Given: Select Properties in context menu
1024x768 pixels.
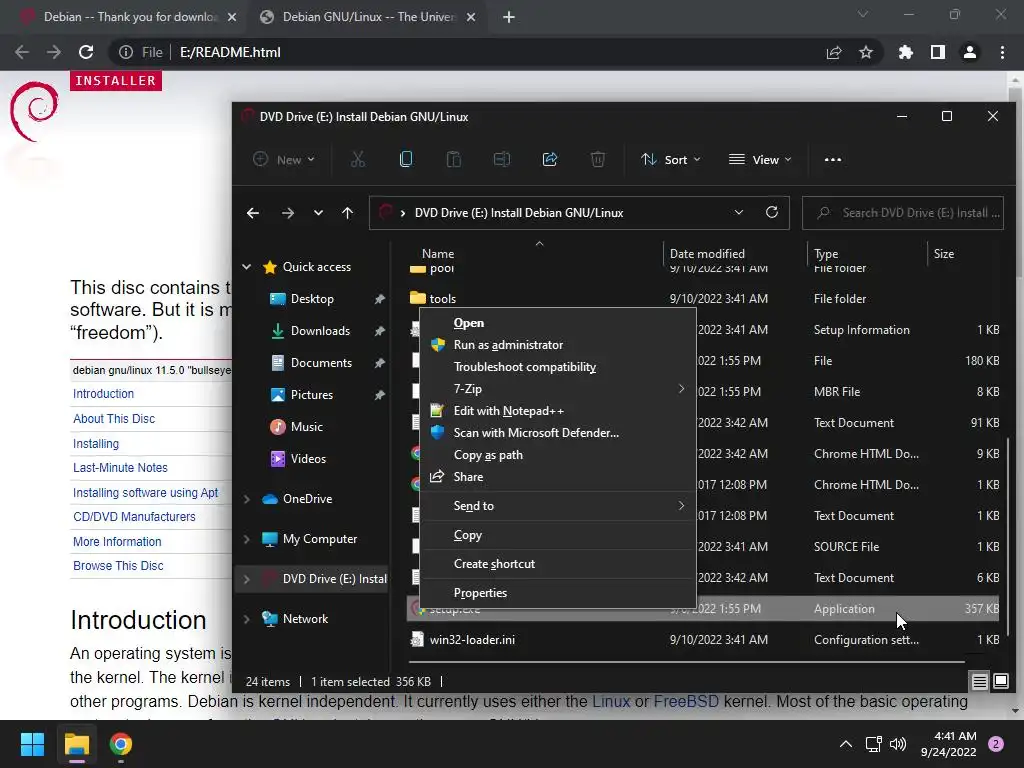Looking at the screenshot, I should tap(558, 593).
